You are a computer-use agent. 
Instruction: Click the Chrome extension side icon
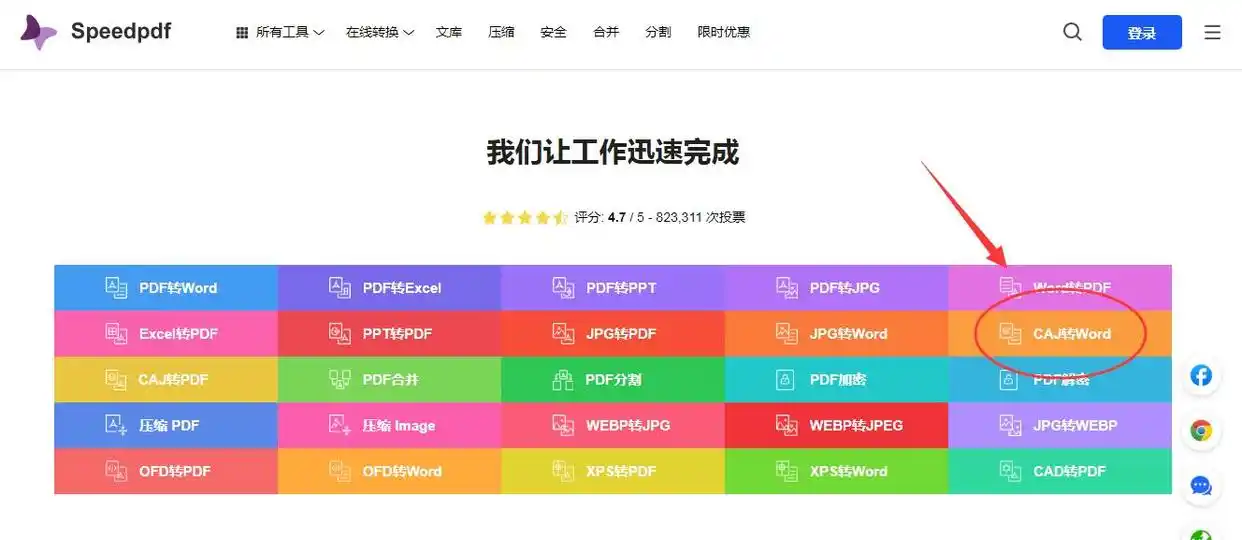point(1201,431)
